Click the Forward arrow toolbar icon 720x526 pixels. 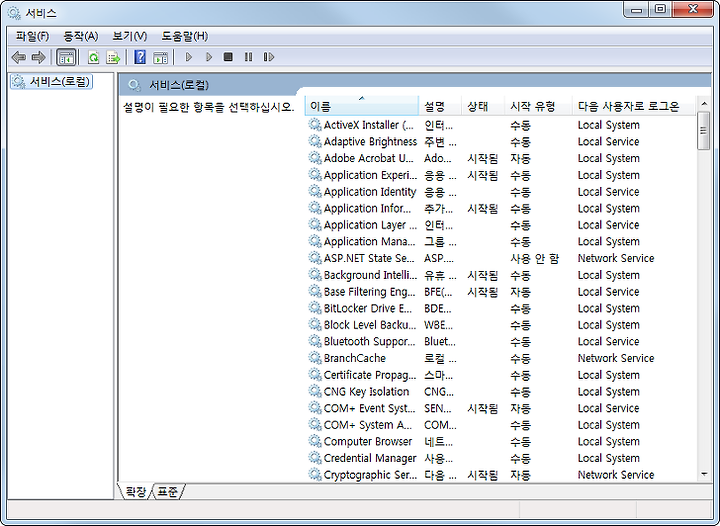tap(39, 57)
